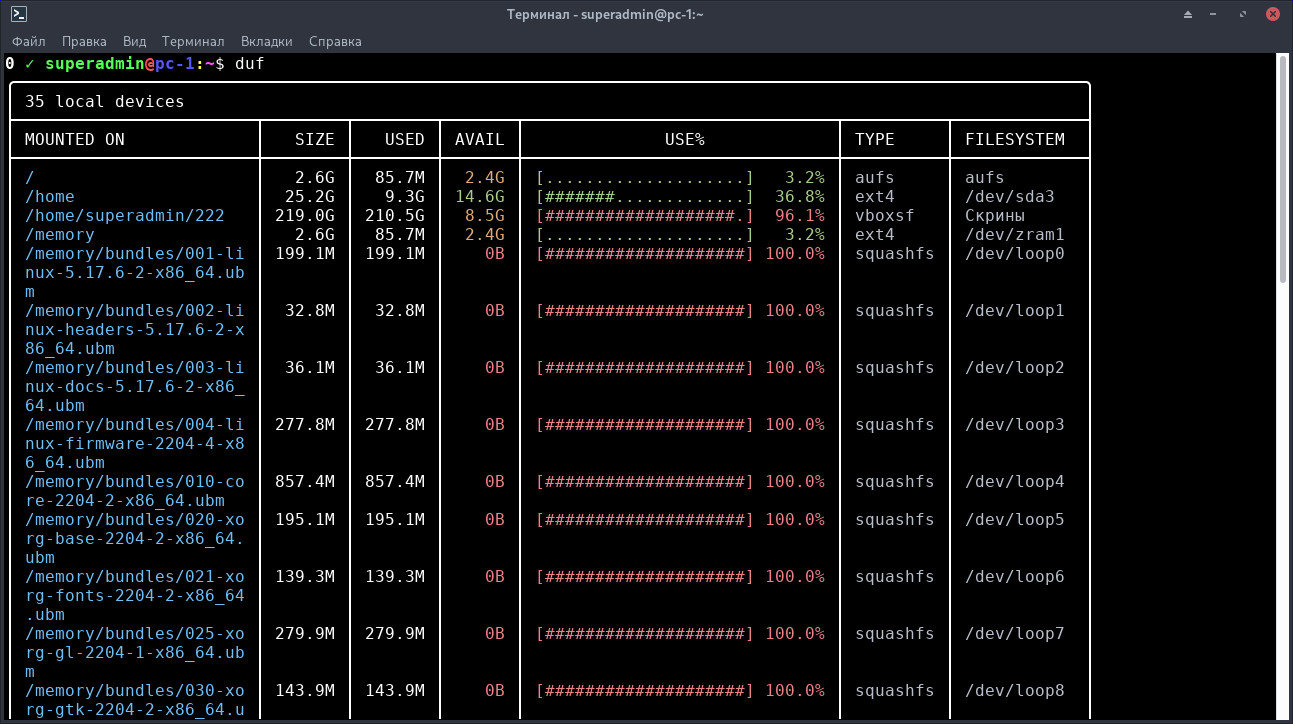Open the Файл menu
This screenshot has height=724, width=1293.
(28, 42)
